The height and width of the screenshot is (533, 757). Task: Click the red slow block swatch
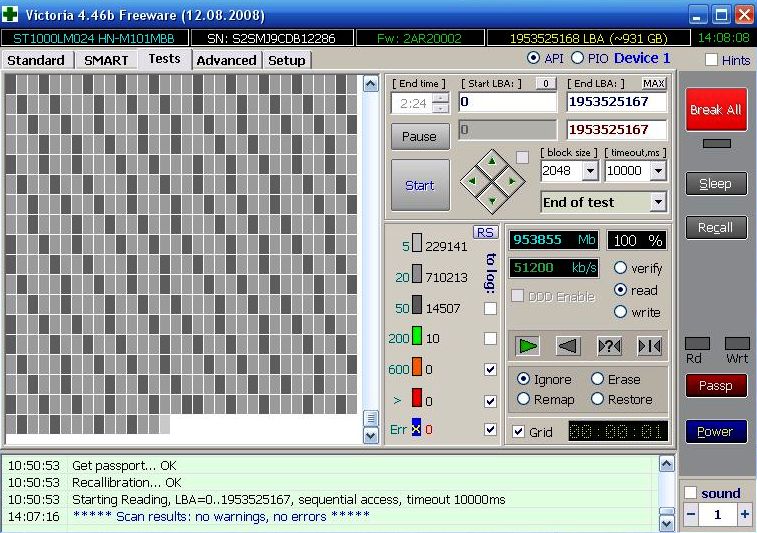[417, 397]
